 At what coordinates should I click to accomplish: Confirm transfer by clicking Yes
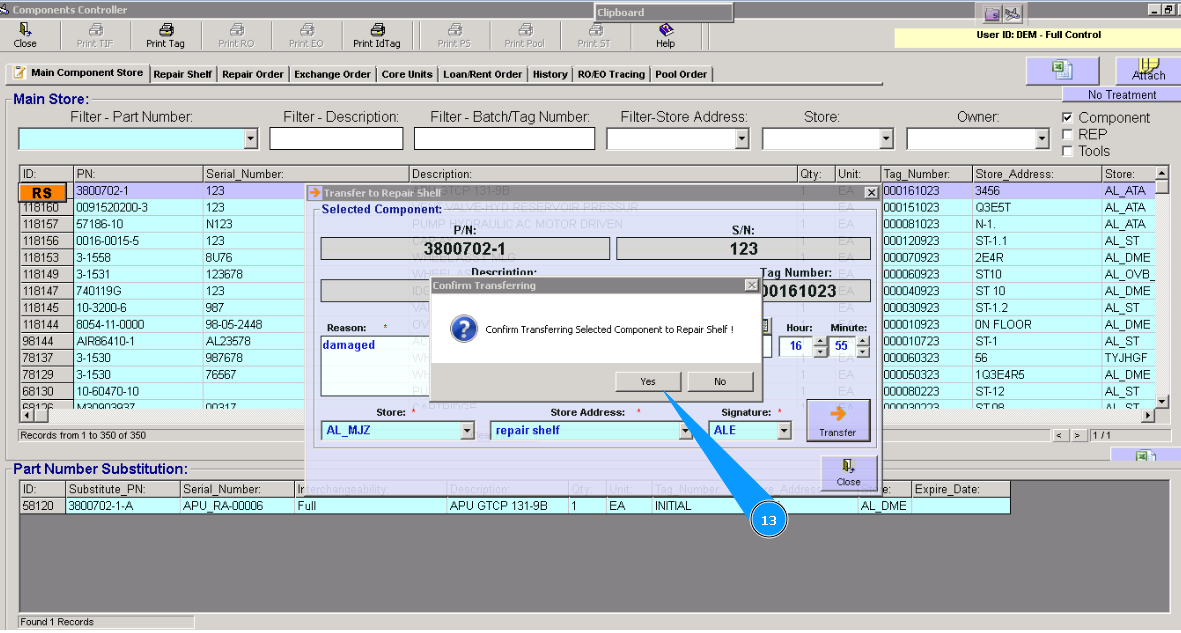pyautogui.click(x=647, y=381)
